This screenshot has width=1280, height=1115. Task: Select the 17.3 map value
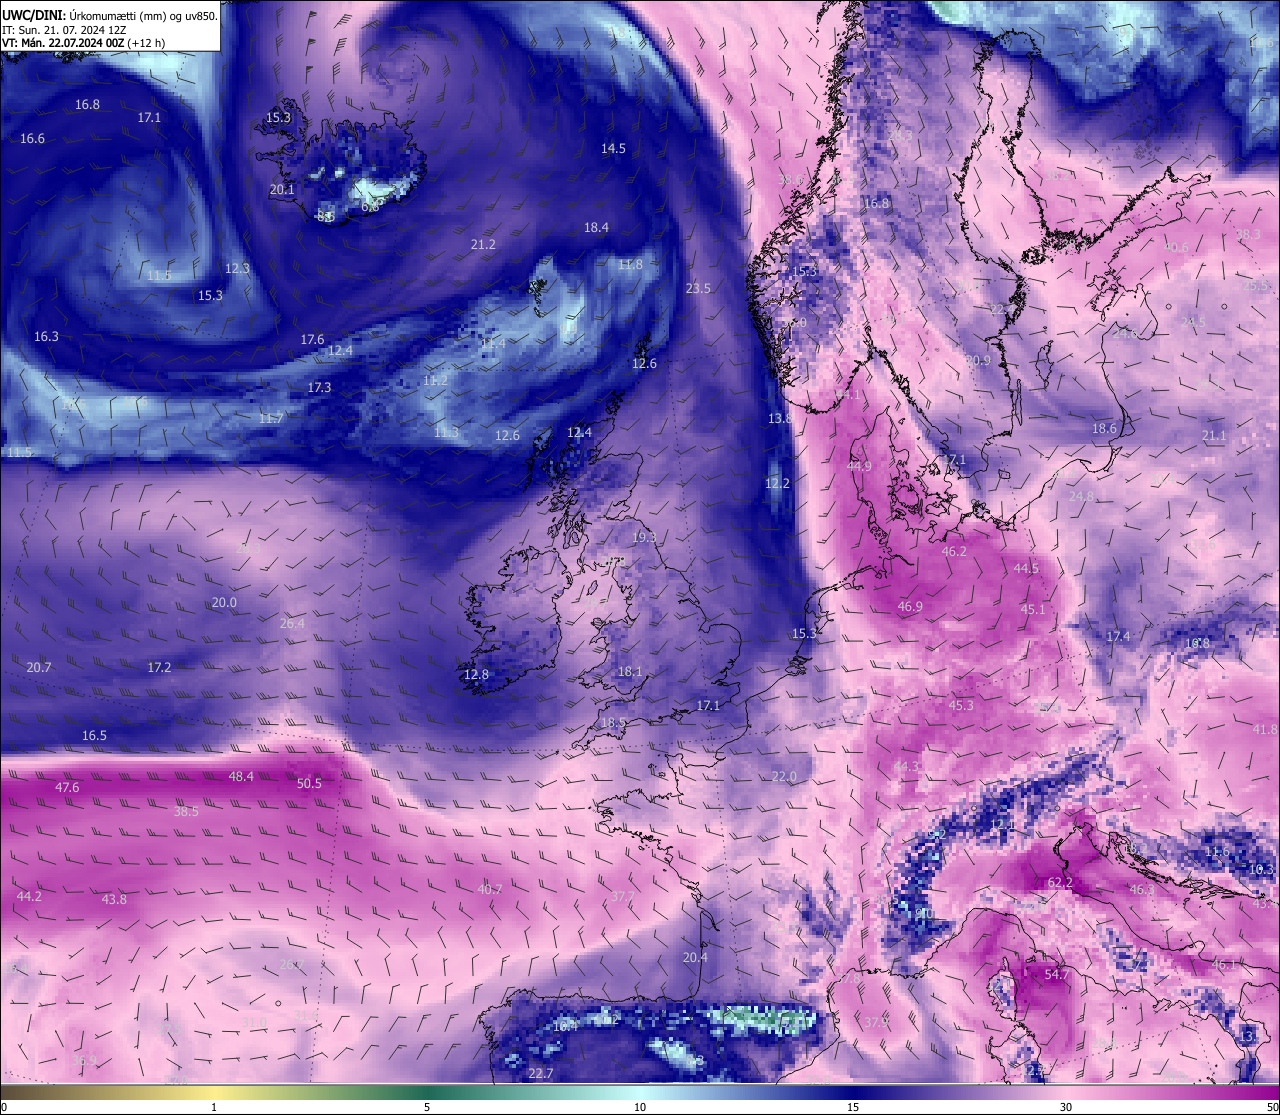click(319, 388)
